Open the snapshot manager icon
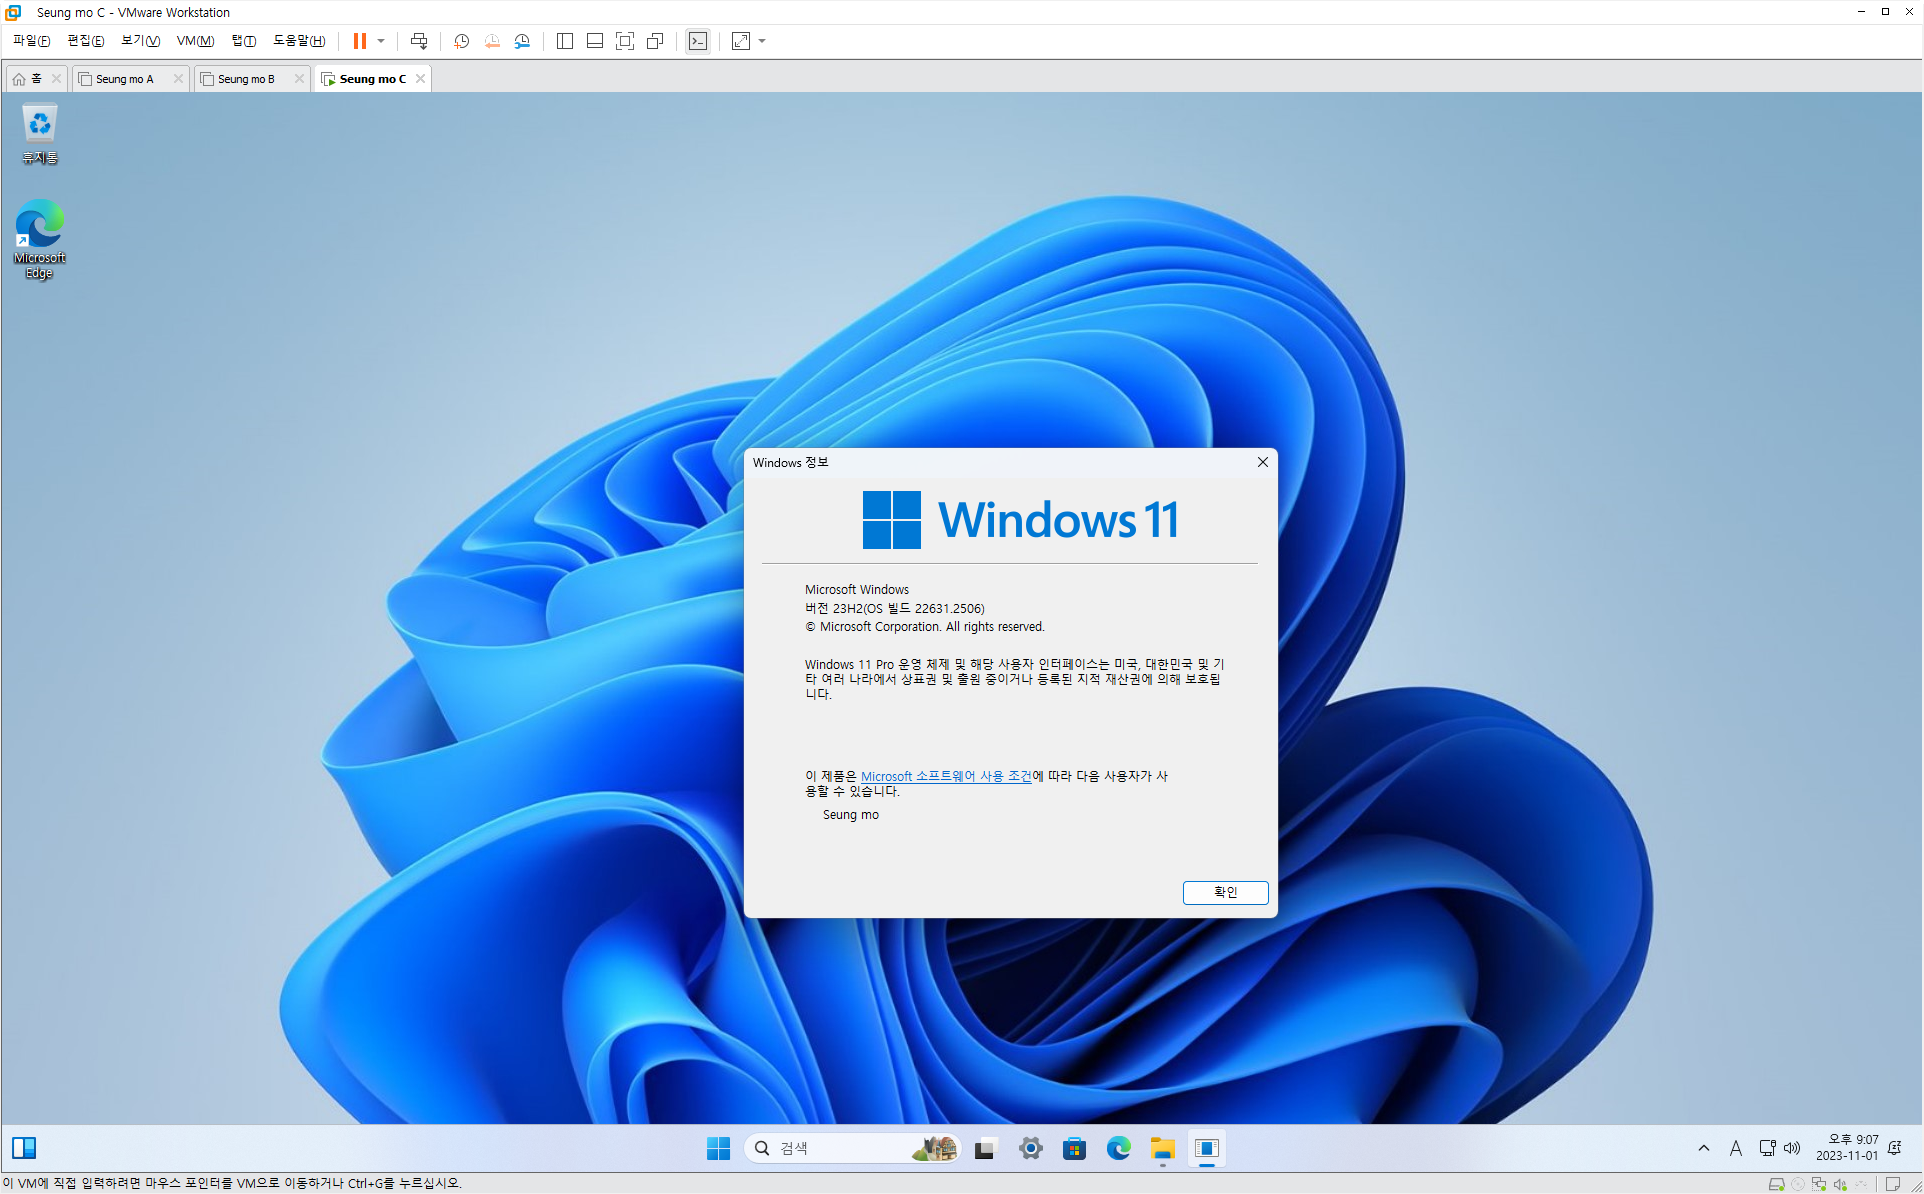The image size is (1924, 1194). point(522,41)
